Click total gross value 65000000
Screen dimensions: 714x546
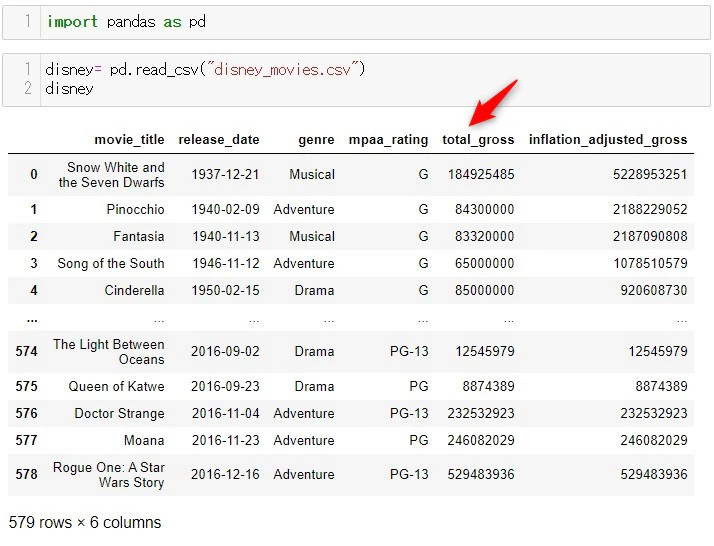click(x=484, y=263)
